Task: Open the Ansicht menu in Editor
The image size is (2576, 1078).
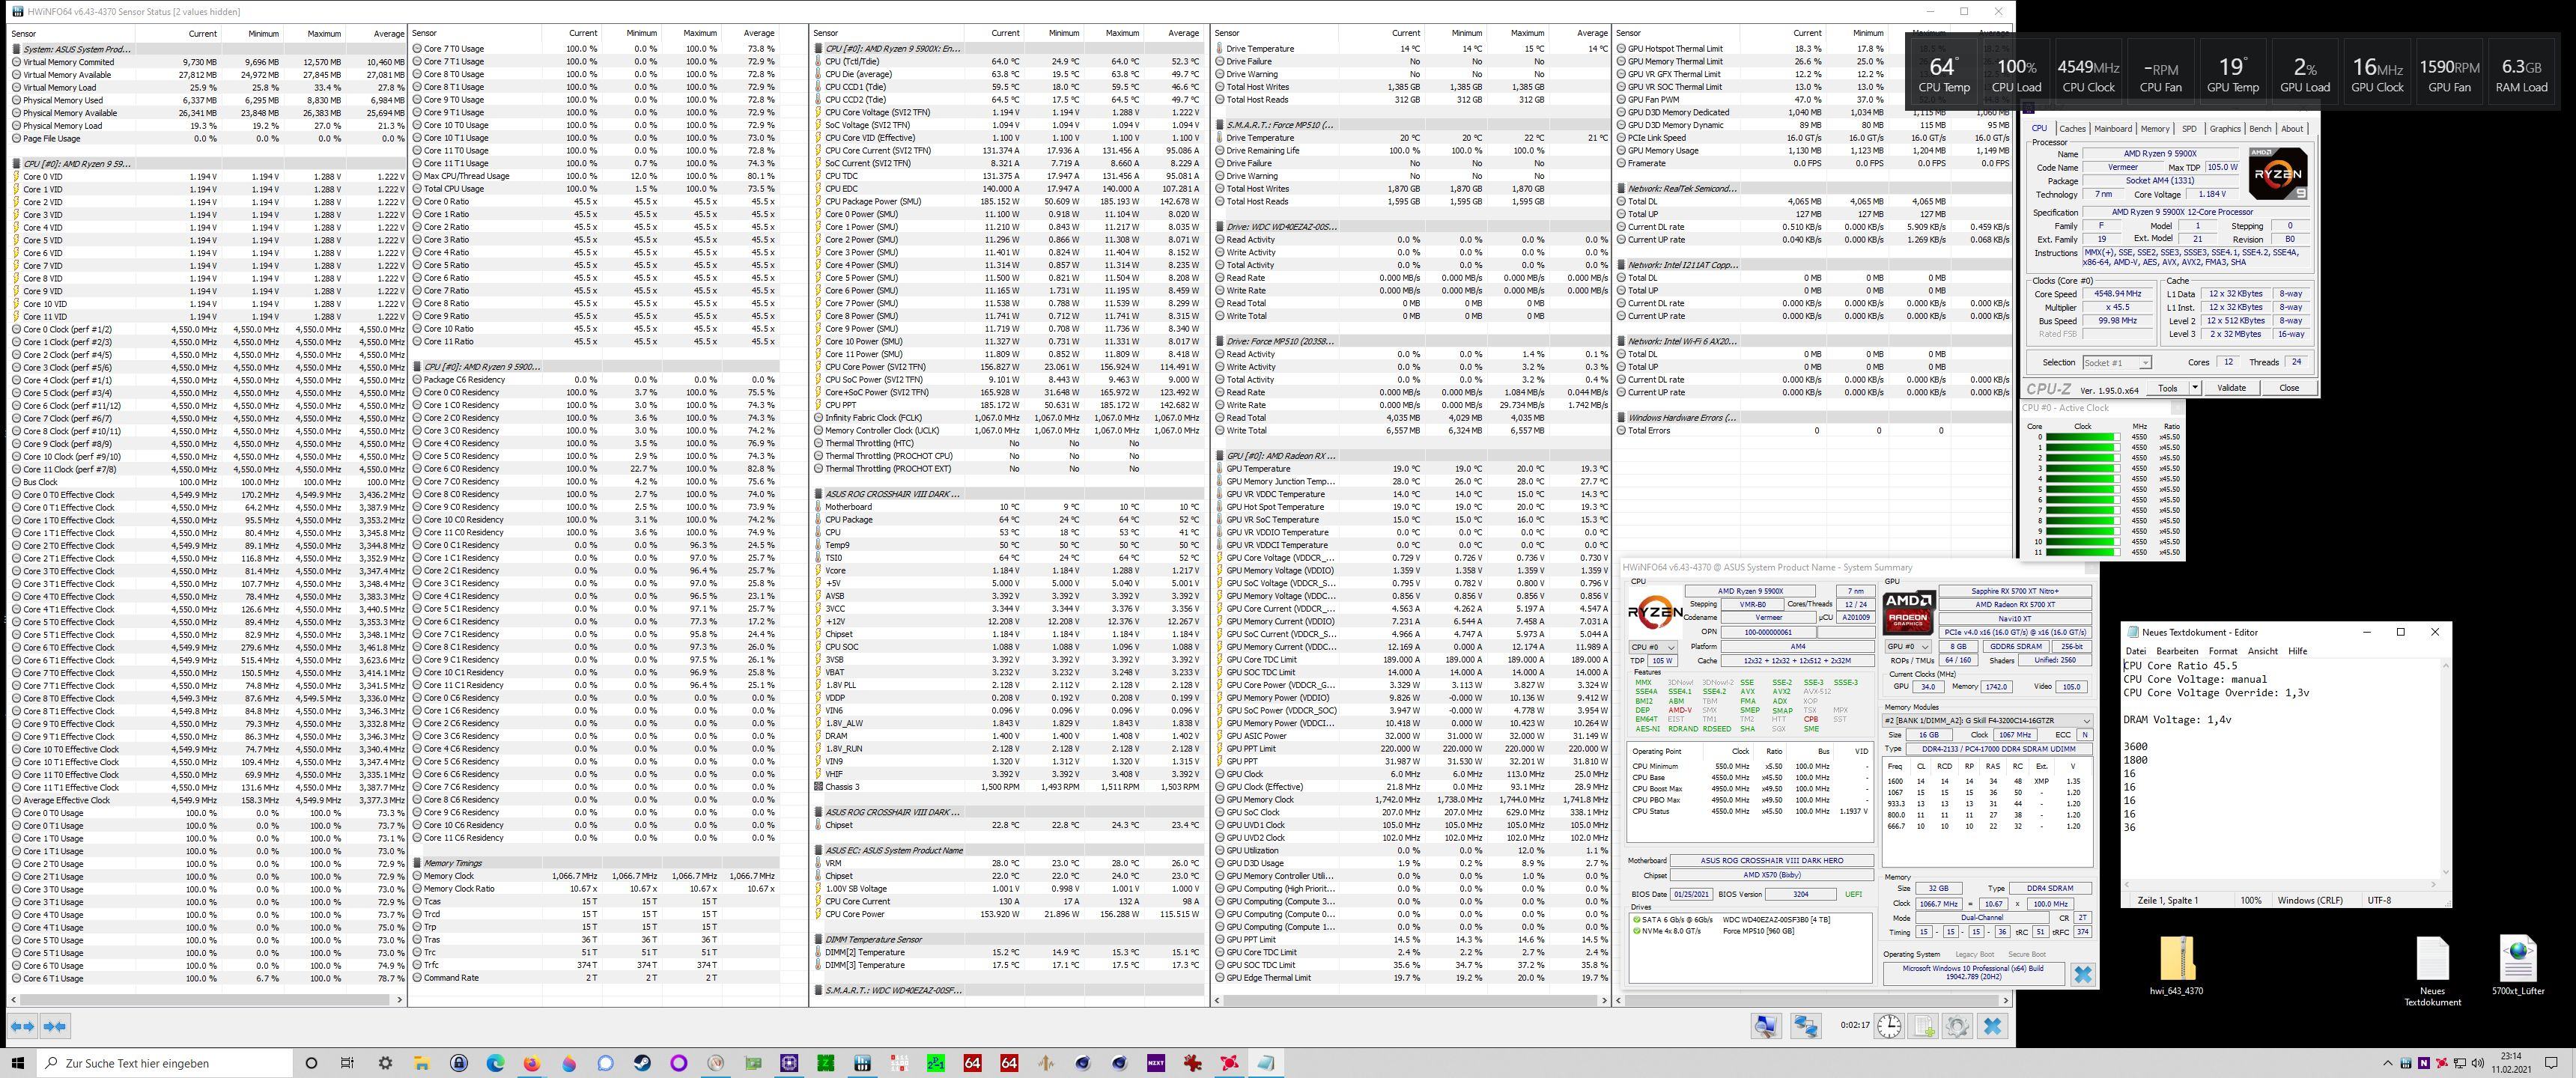Action: tap(2262, 651)
